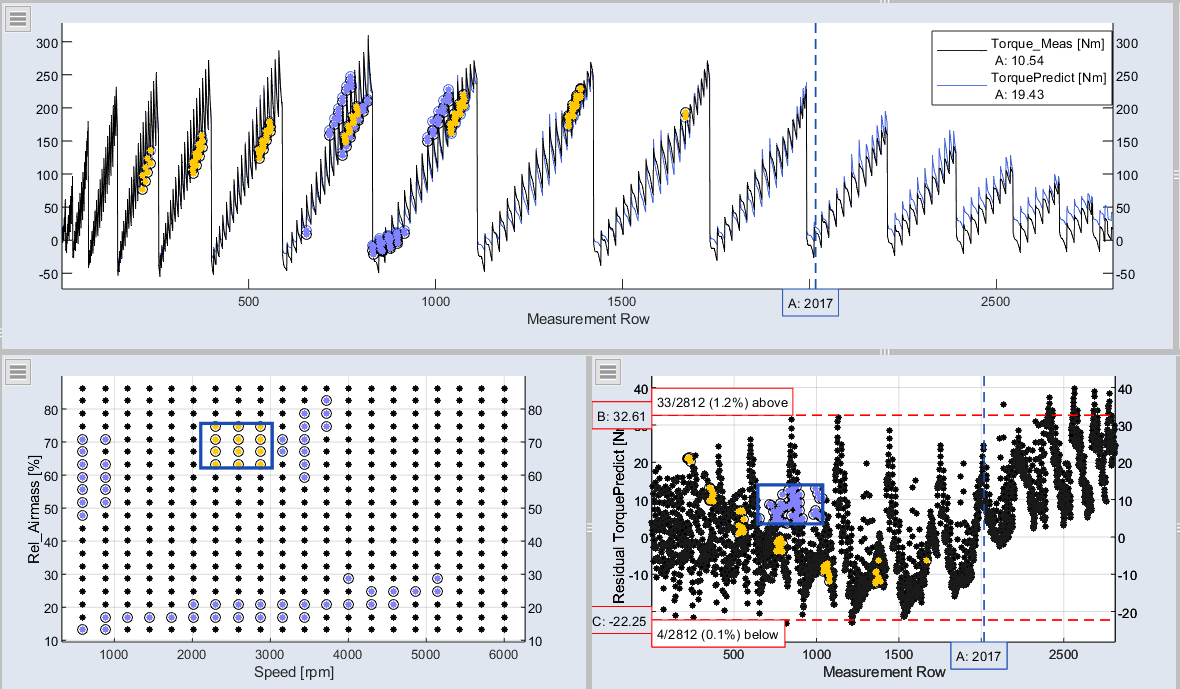Open the Speed vs Rel_Airmass panel menu icon
Image resolution: width=1180 pixels, height=689 pixels.
pos(20,372)
